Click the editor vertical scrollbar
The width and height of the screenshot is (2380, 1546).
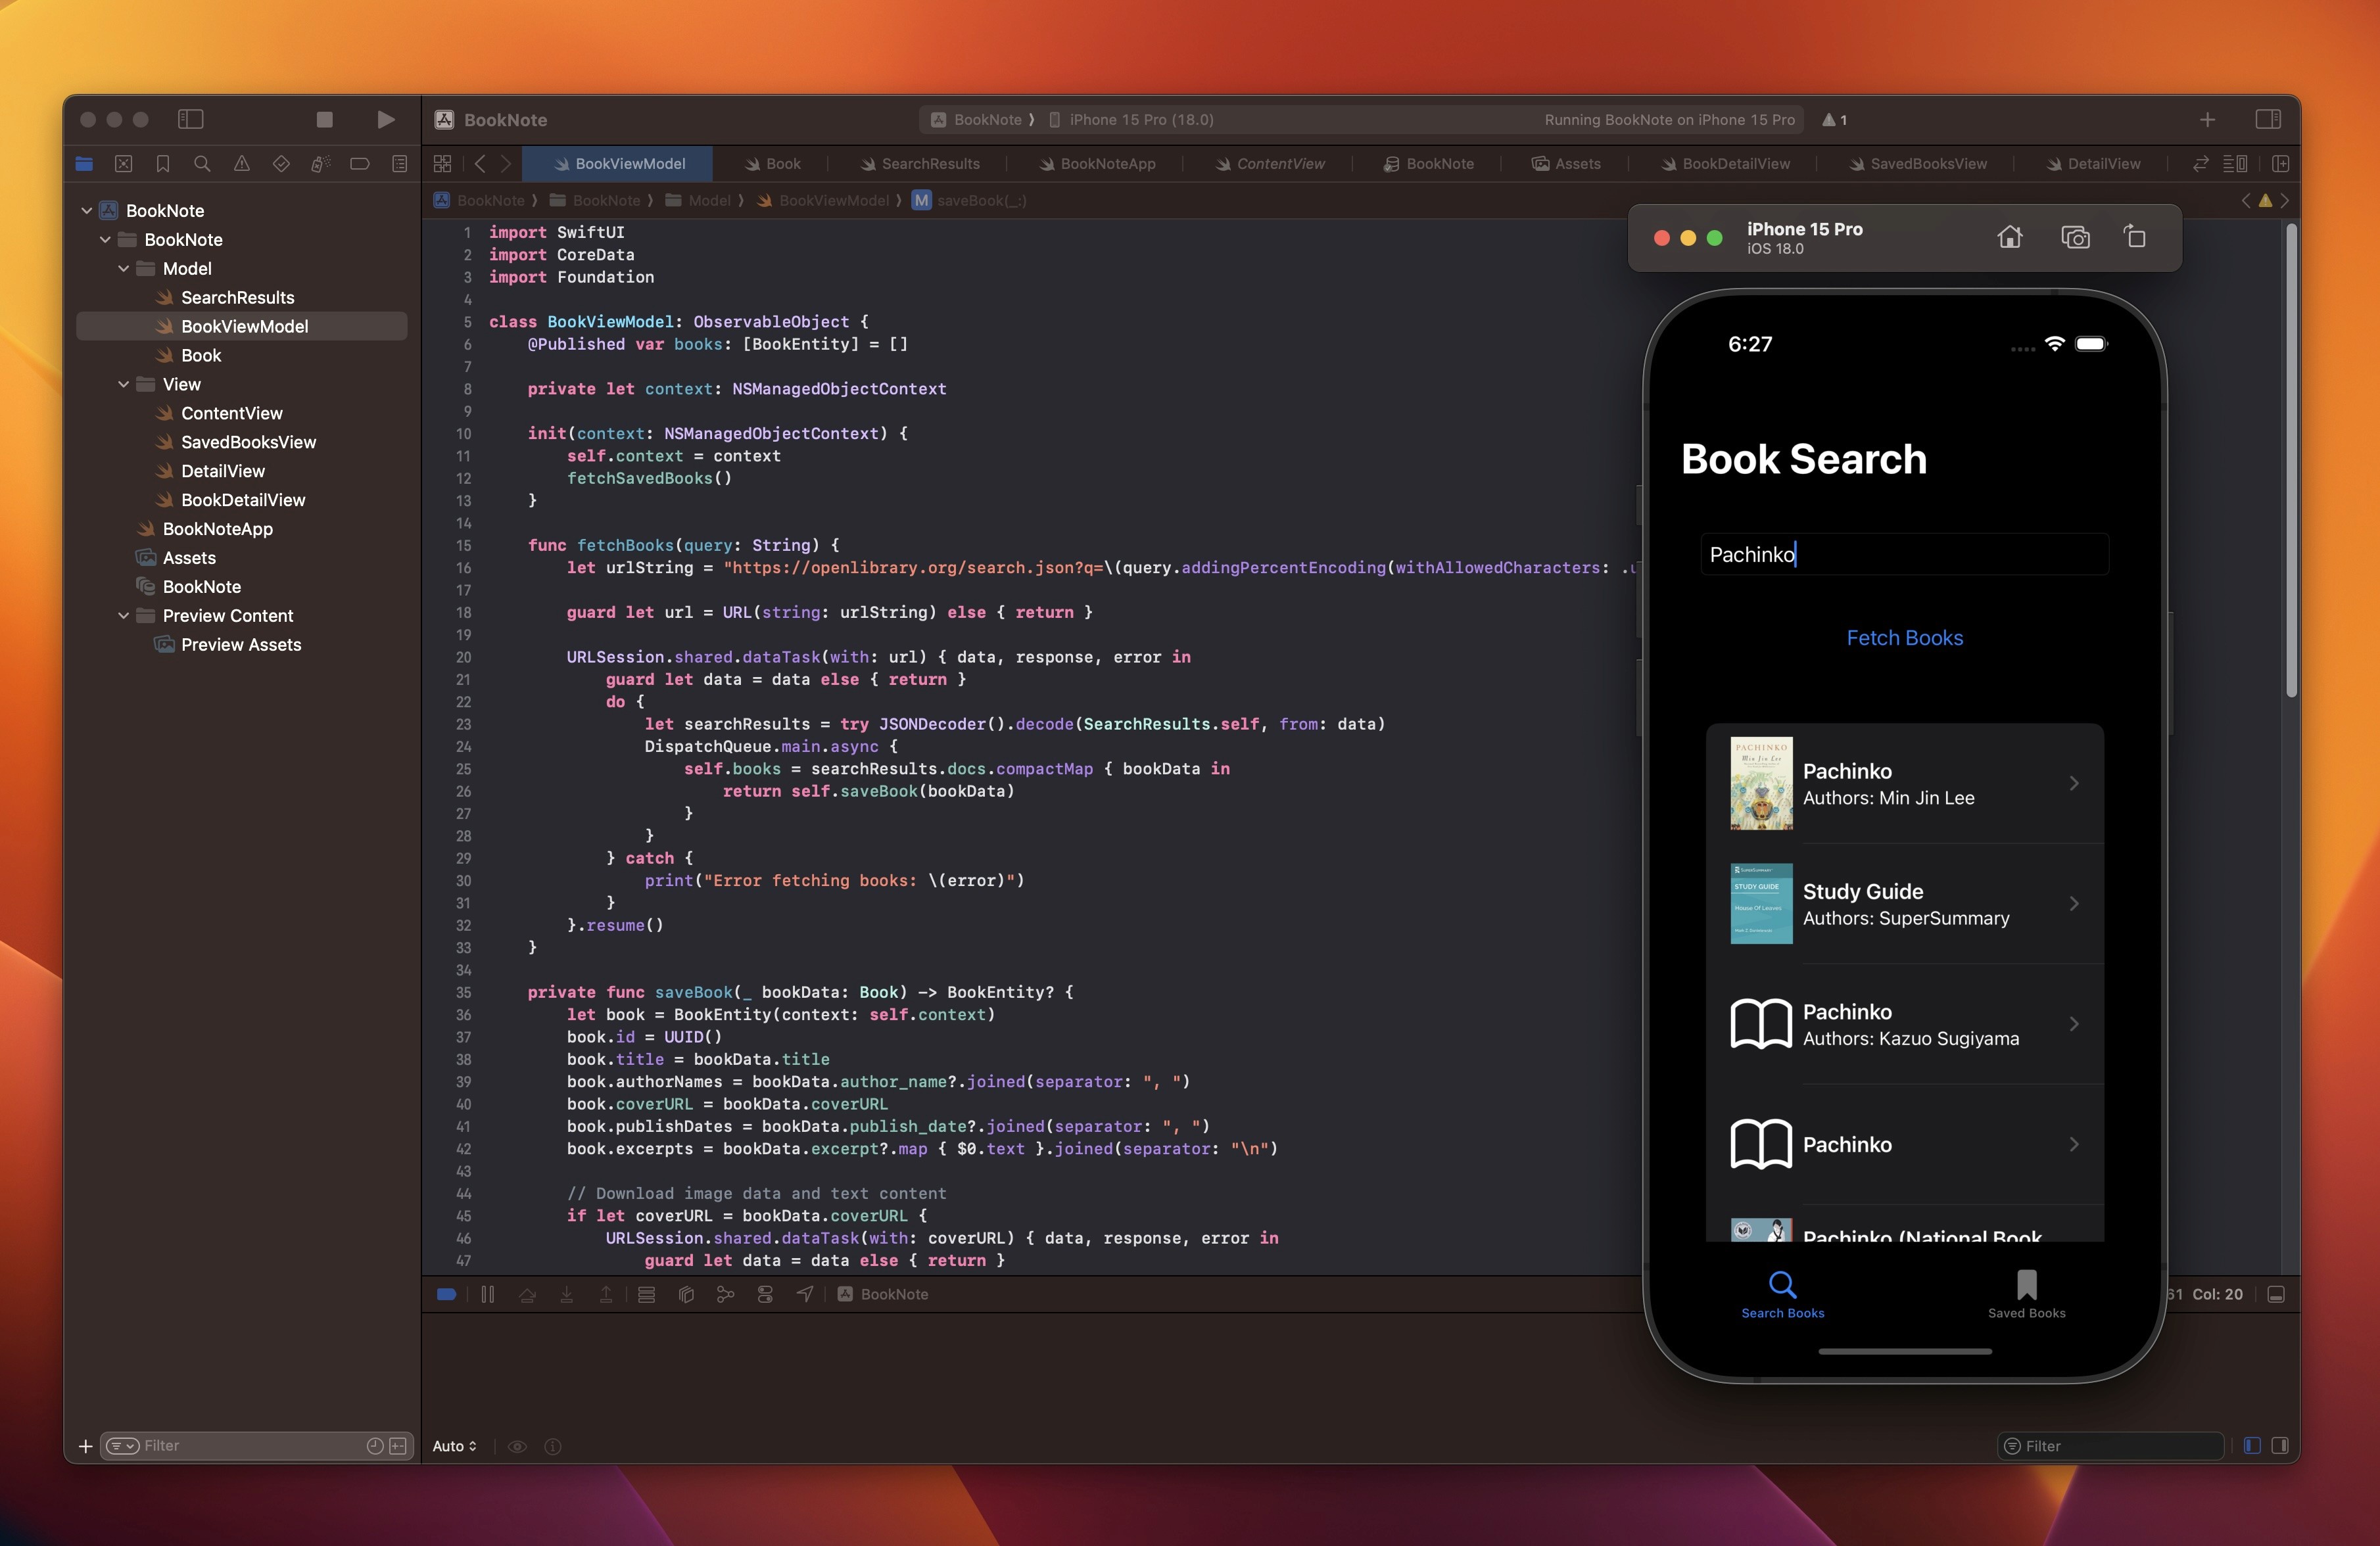point(2291,460)
